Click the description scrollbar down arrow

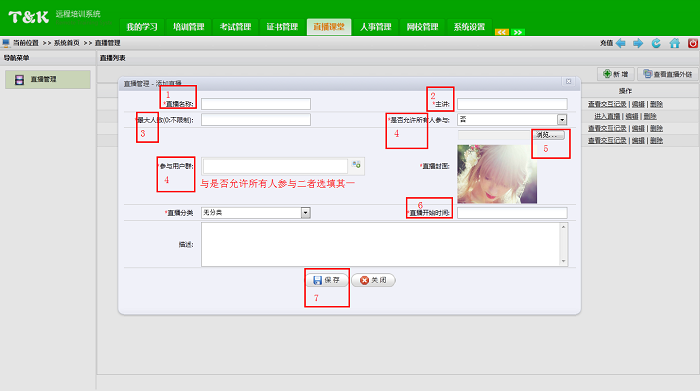(563, 261)
